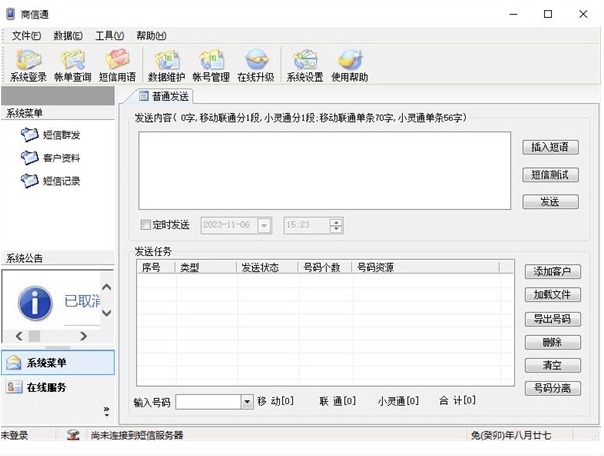Open the 短信用语 toolbar icon
The height and width of the screenshot is (456, 604).
[x=117, y=65]
